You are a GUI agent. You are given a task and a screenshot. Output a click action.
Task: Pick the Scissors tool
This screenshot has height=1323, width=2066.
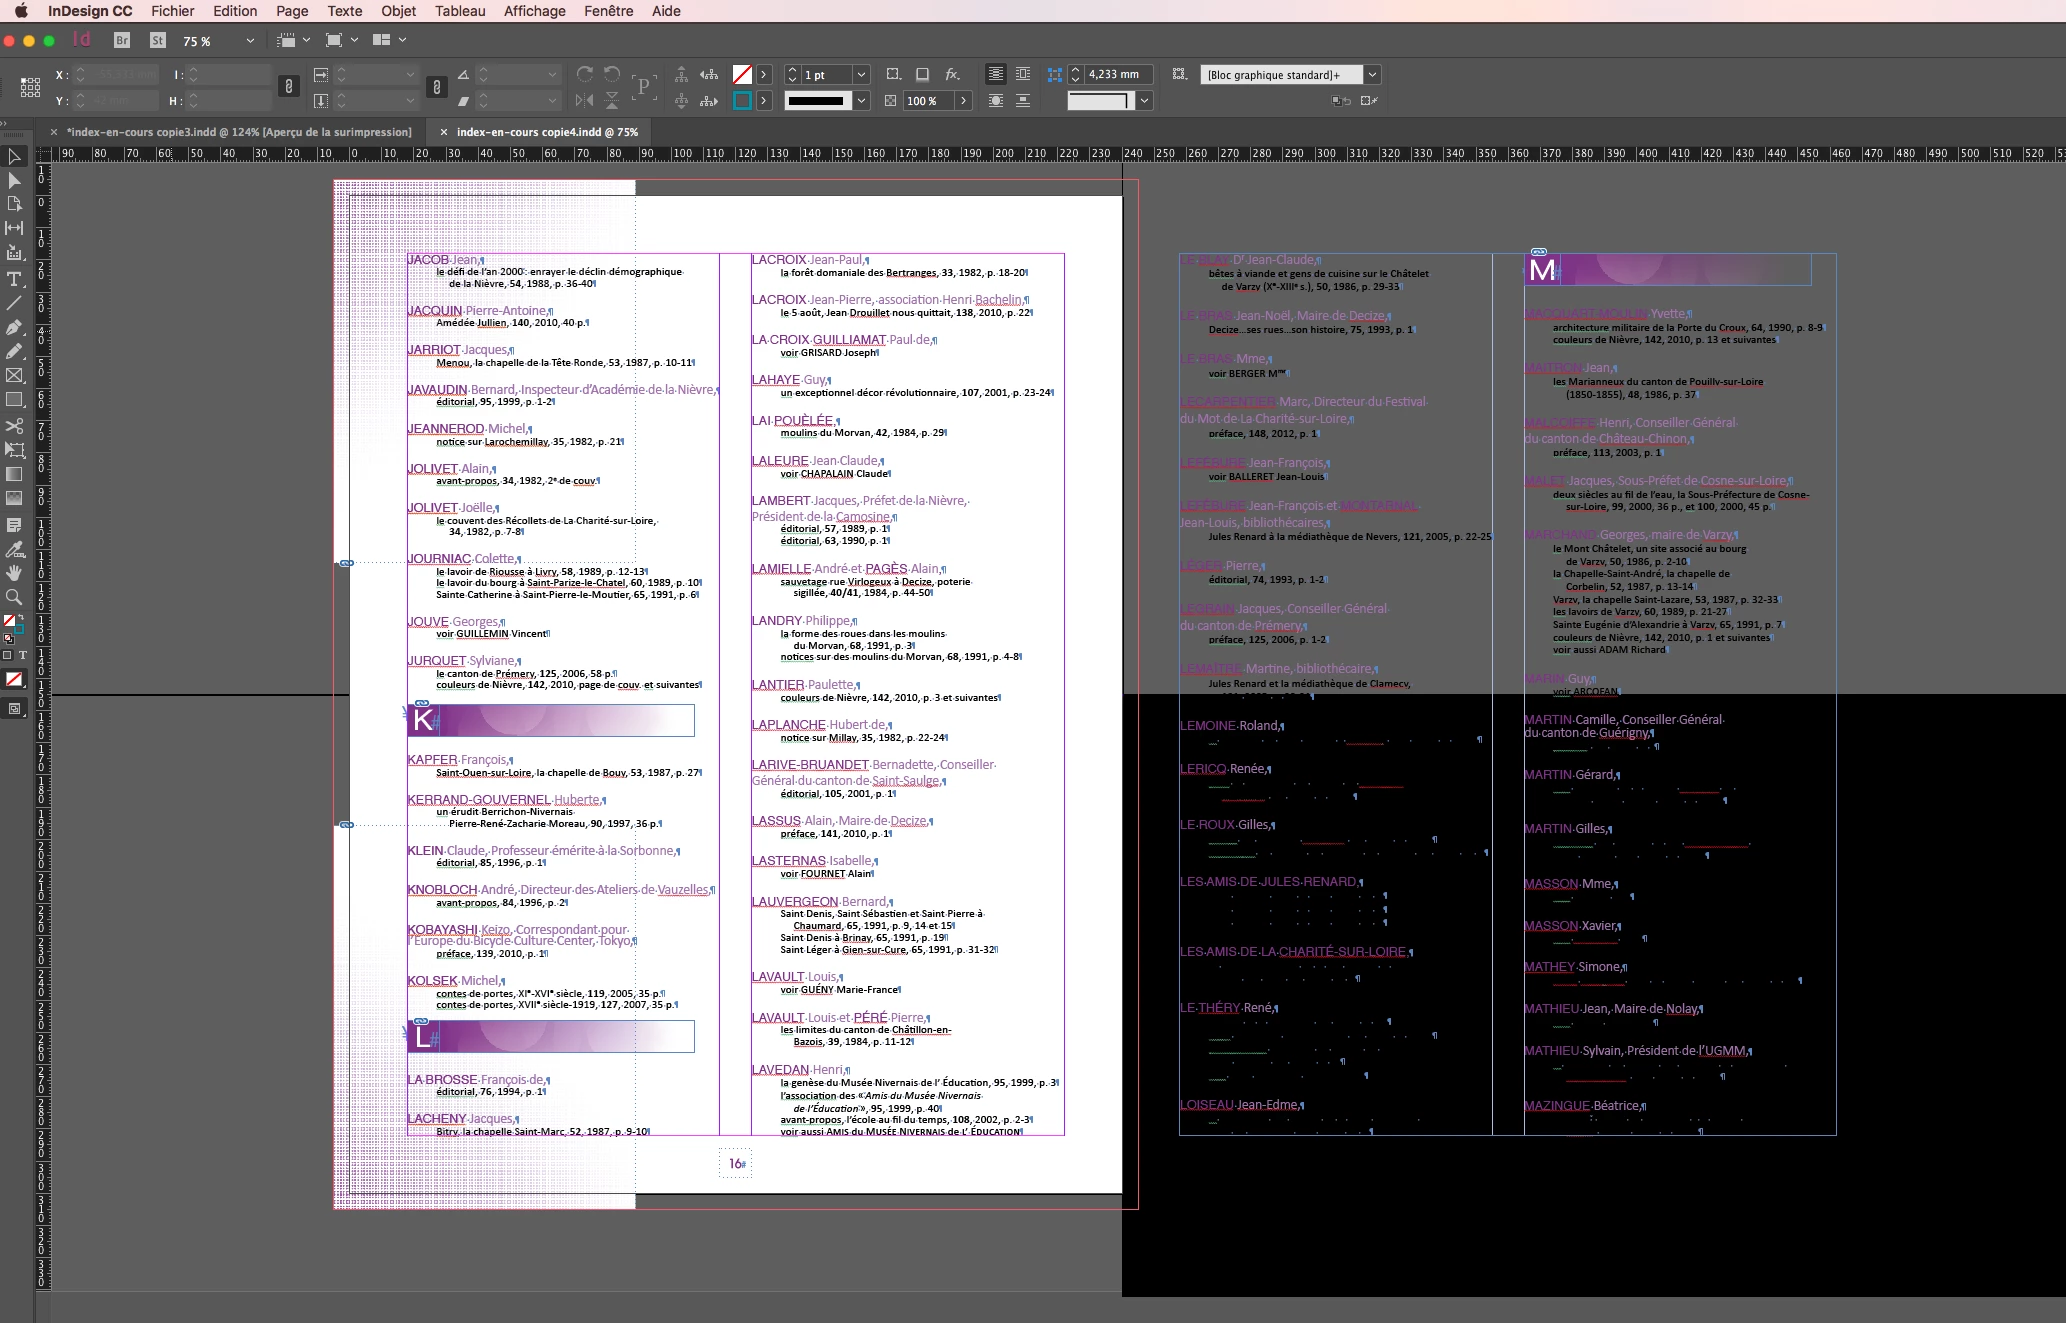[14, 426]
